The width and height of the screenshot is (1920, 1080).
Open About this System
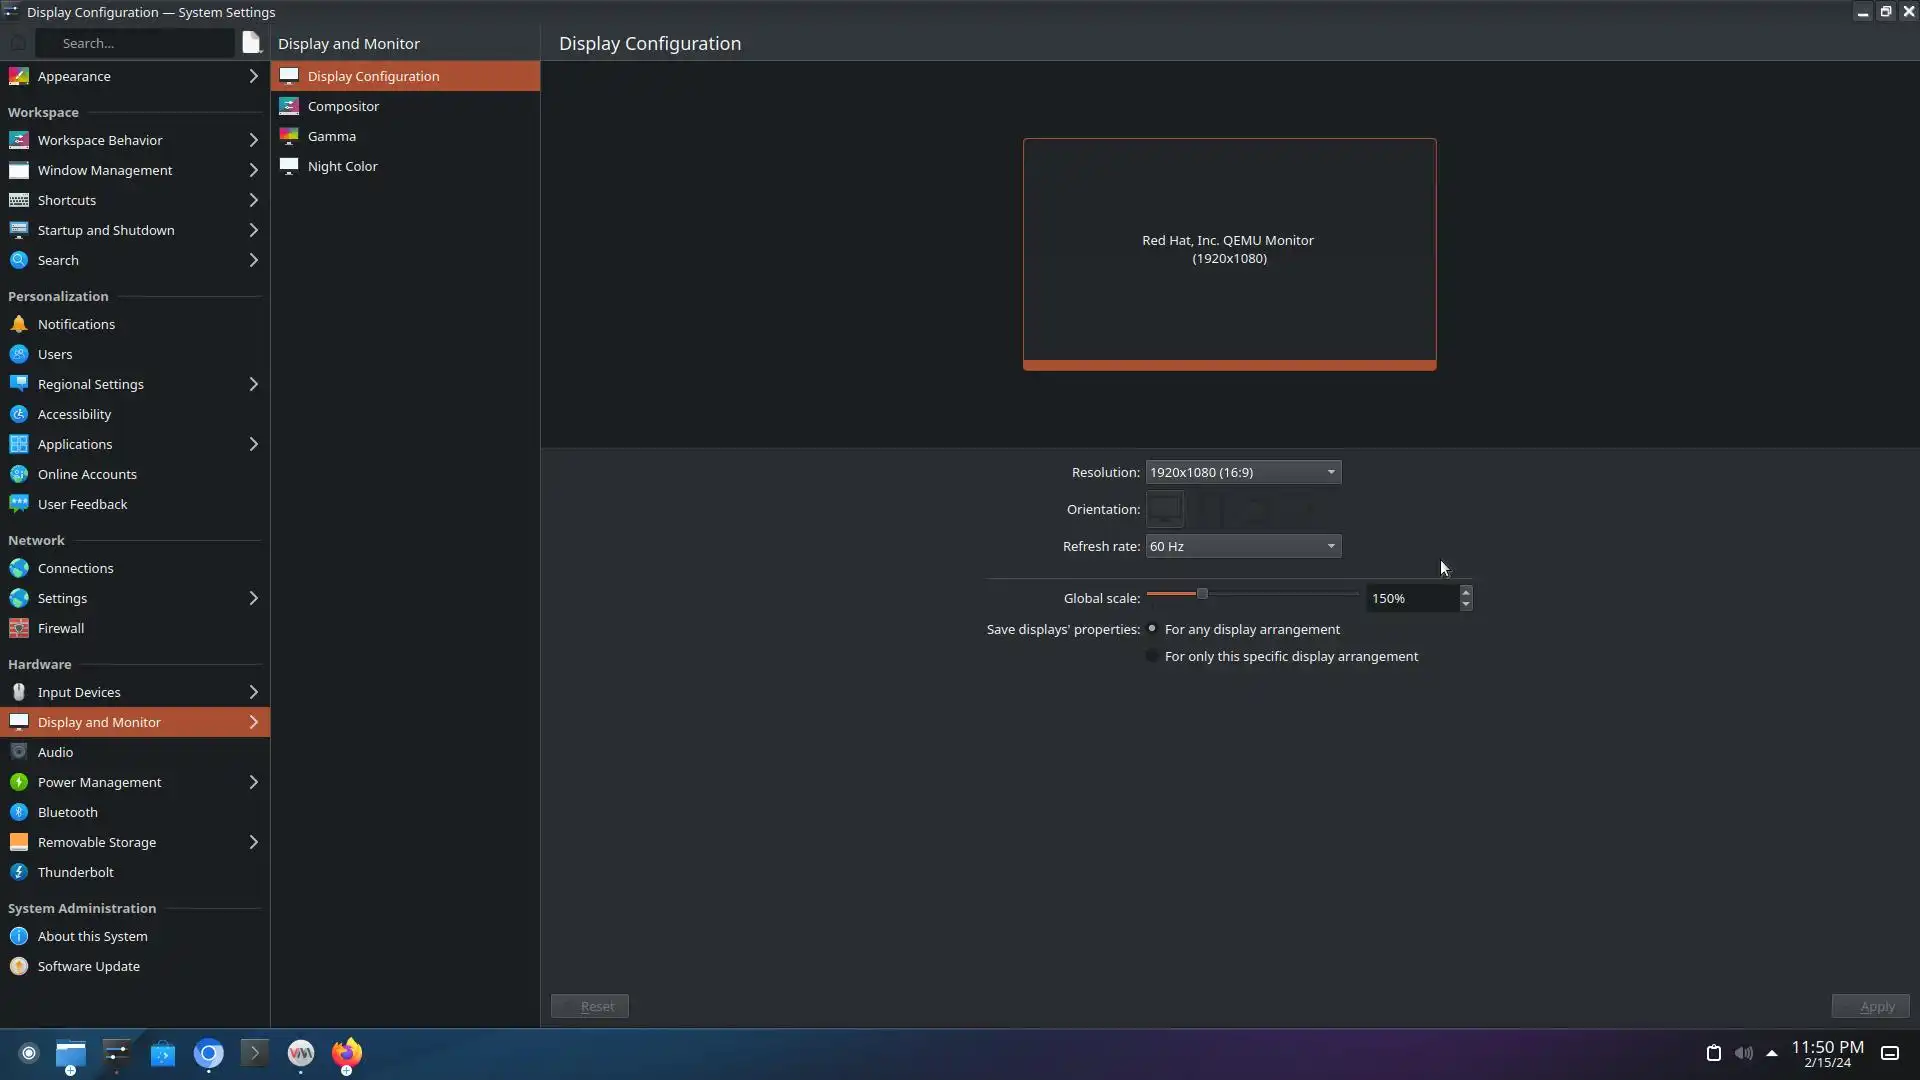(92, 936)
